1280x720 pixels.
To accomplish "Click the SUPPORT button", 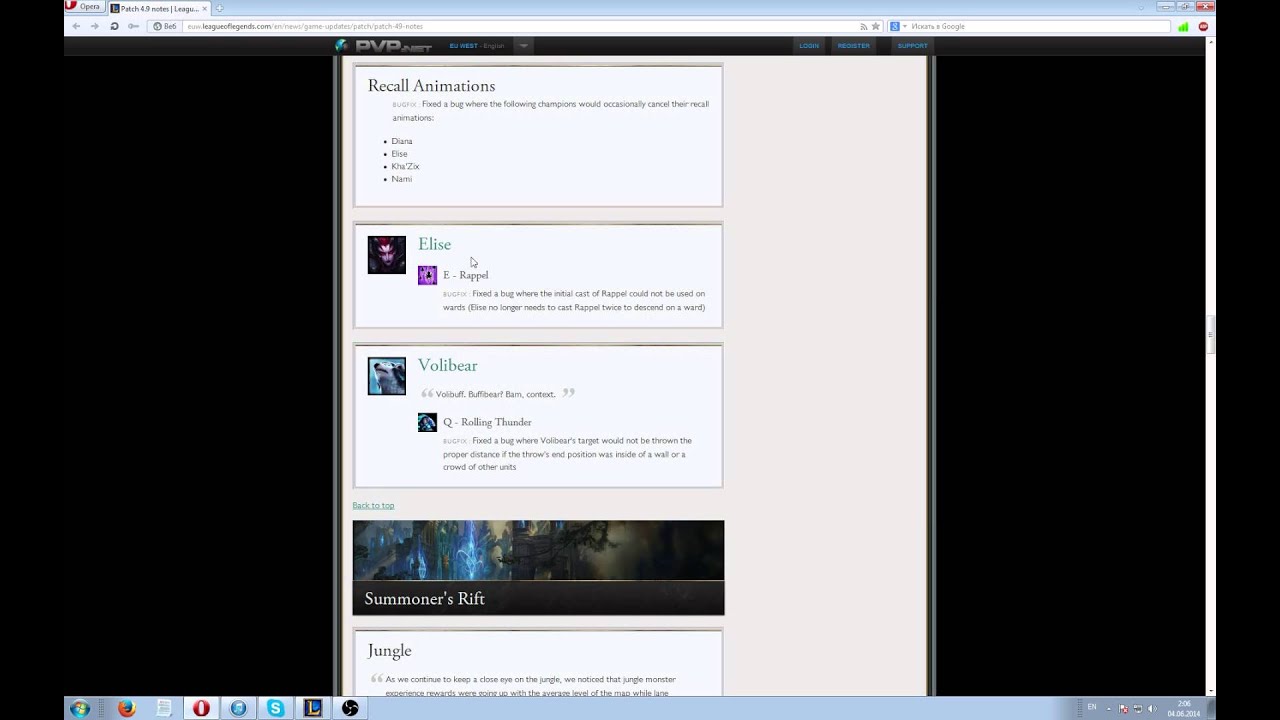I will click(x=912, y=46).
